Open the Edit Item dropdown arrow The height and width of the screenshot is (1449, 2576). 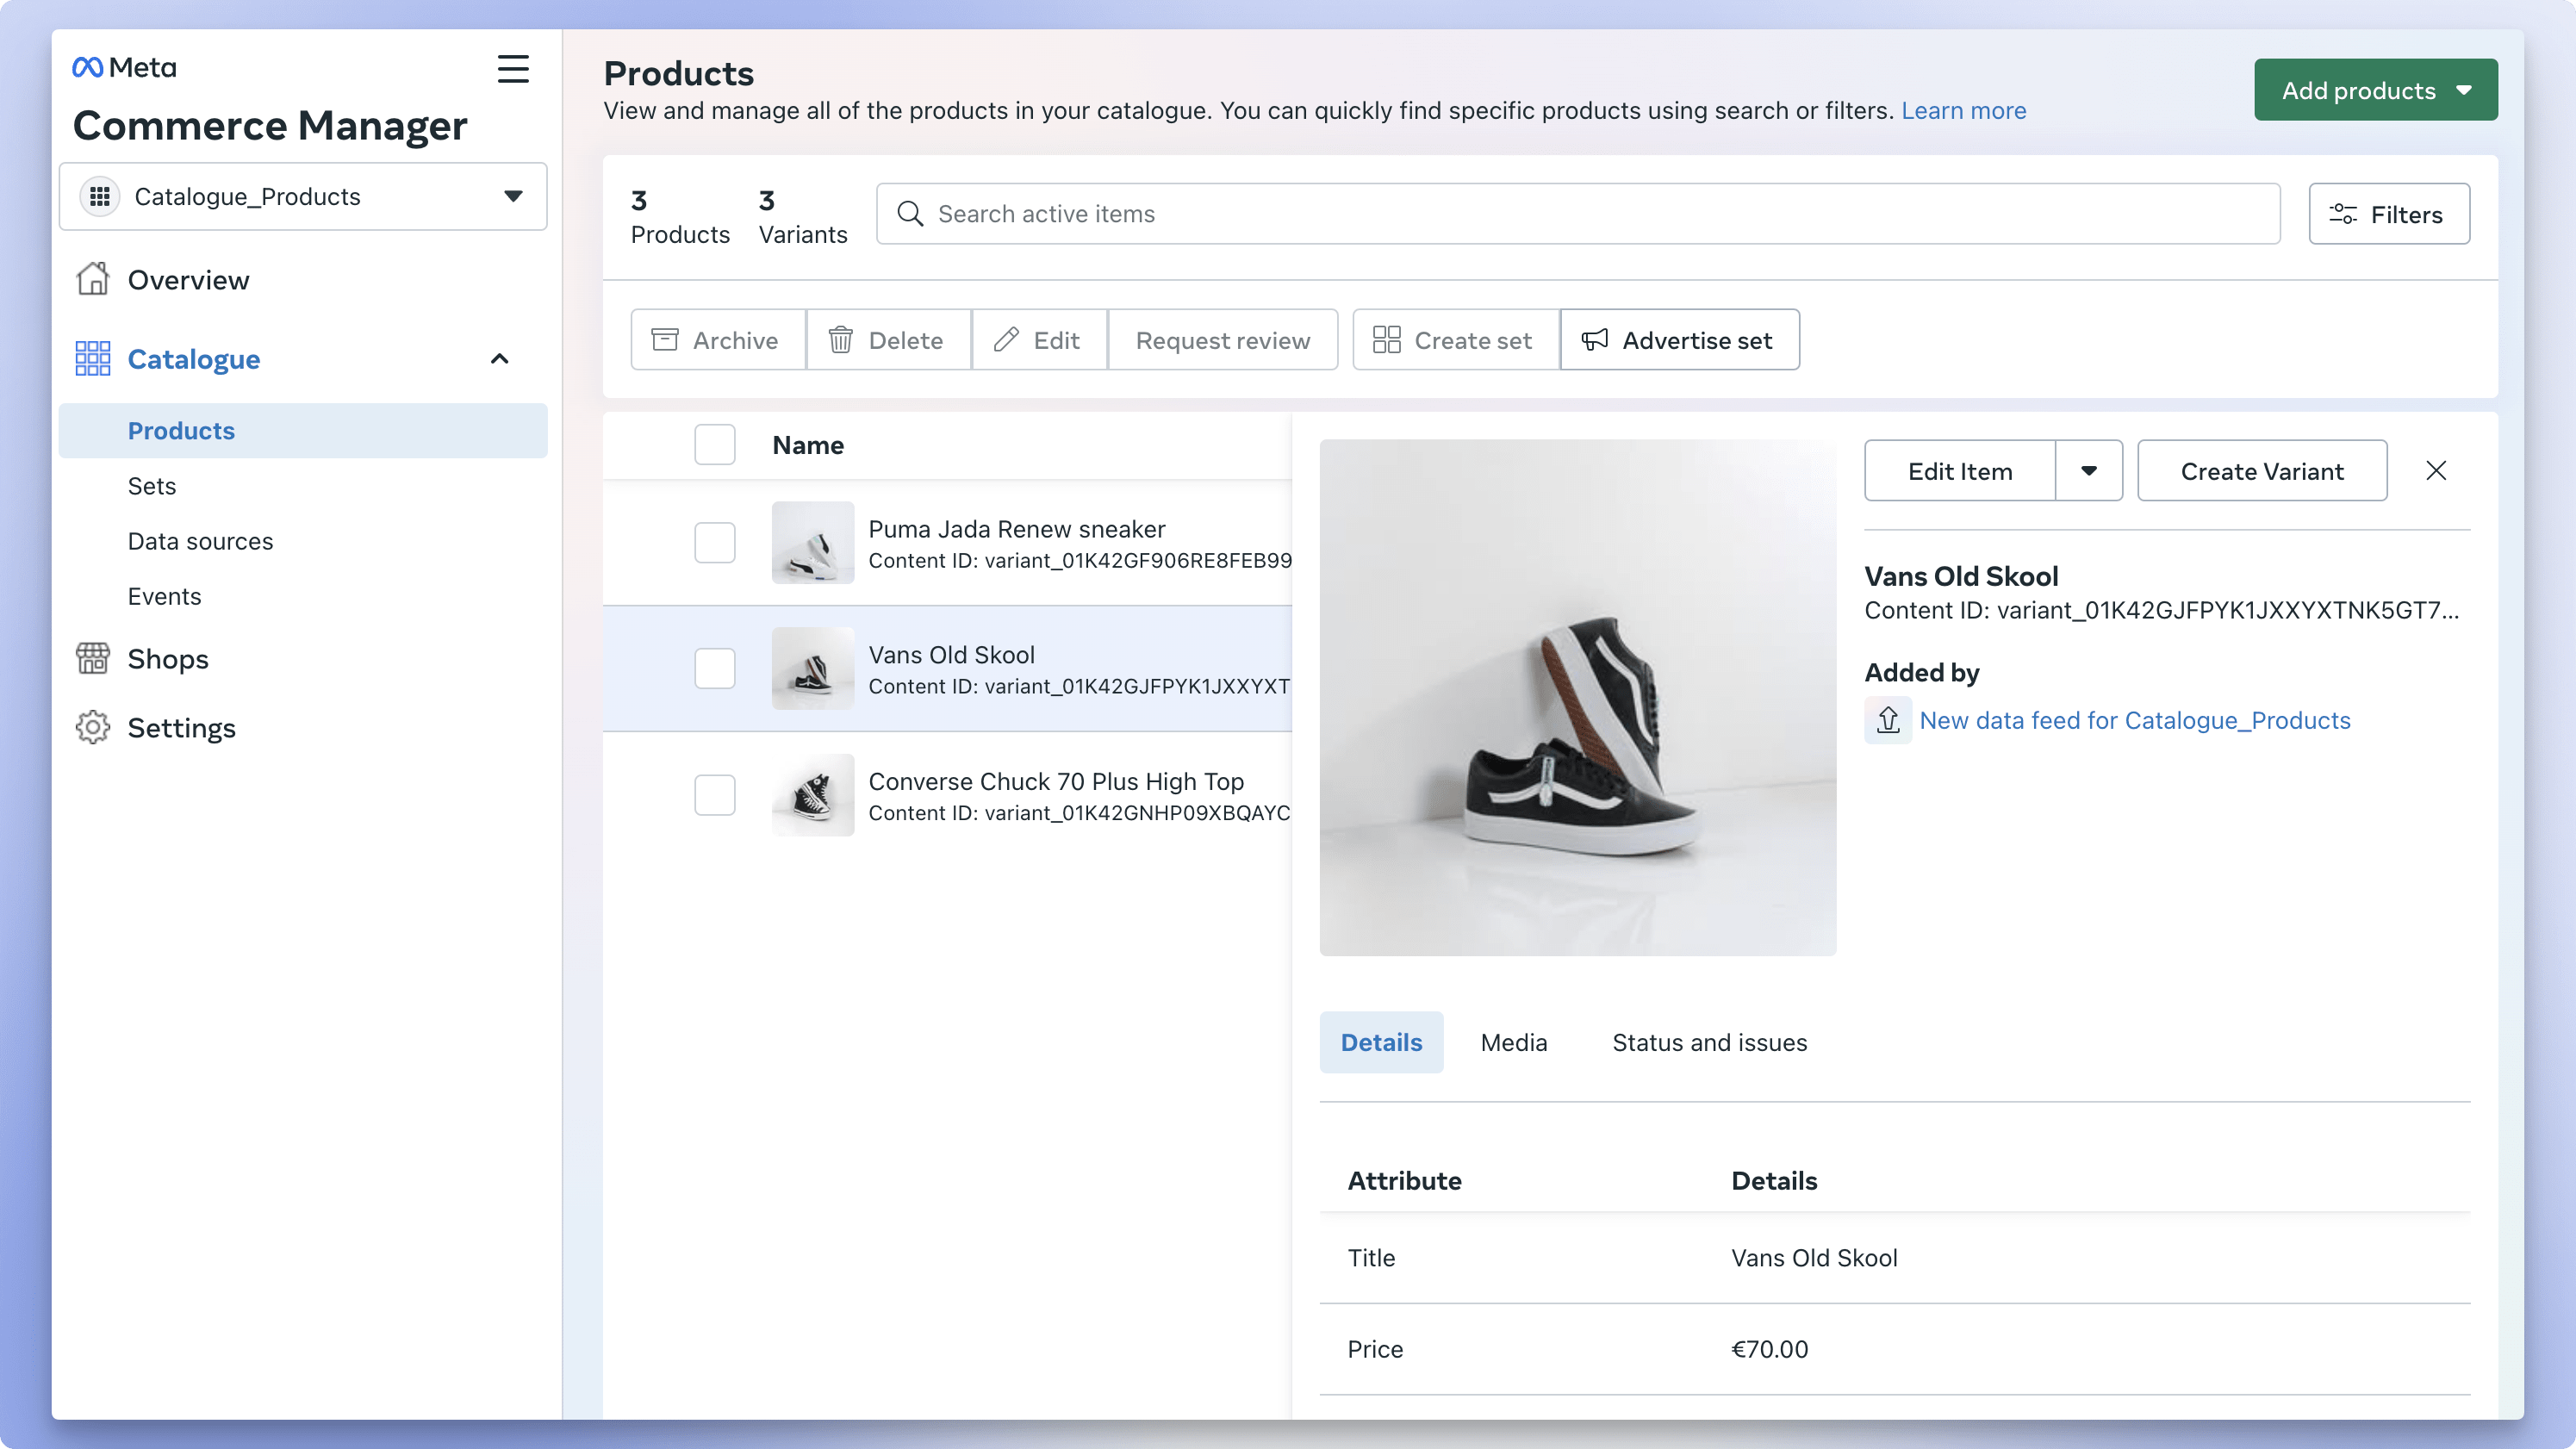pyautogui.click(x=2089, y=470)
